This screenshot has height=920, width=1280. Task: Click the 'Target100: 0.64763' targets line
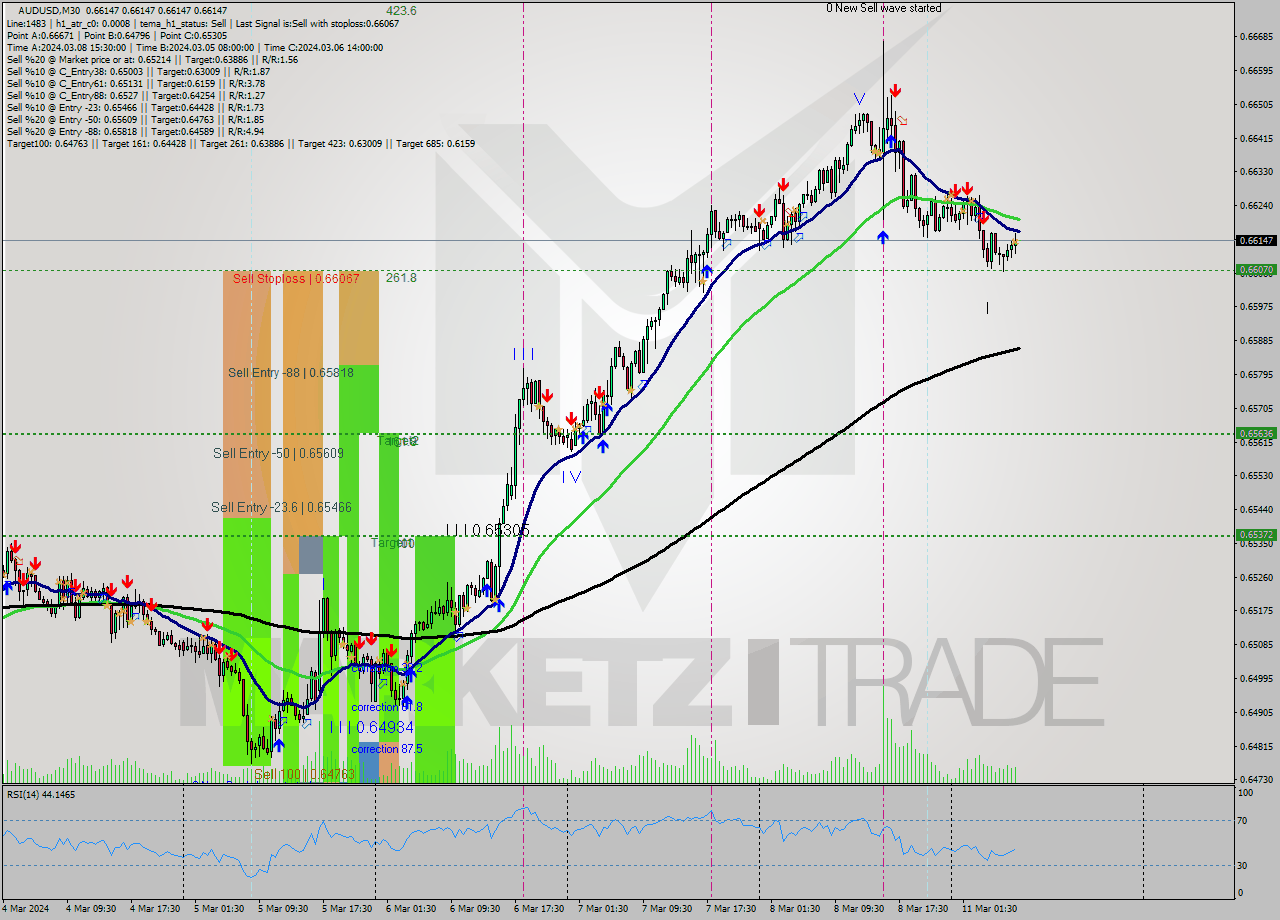[241, 143]
